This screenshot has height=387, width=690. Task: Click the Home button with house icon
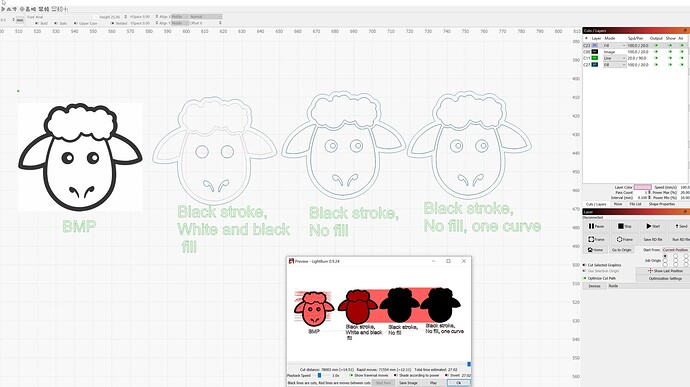[595, 250]
